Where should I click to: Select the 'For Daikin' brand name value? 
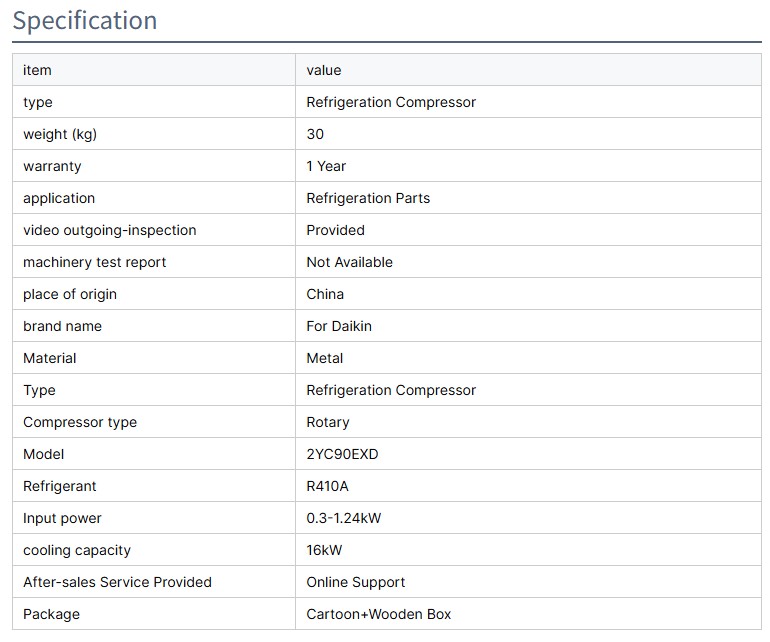pyautogui.click(x=339, y=326)
